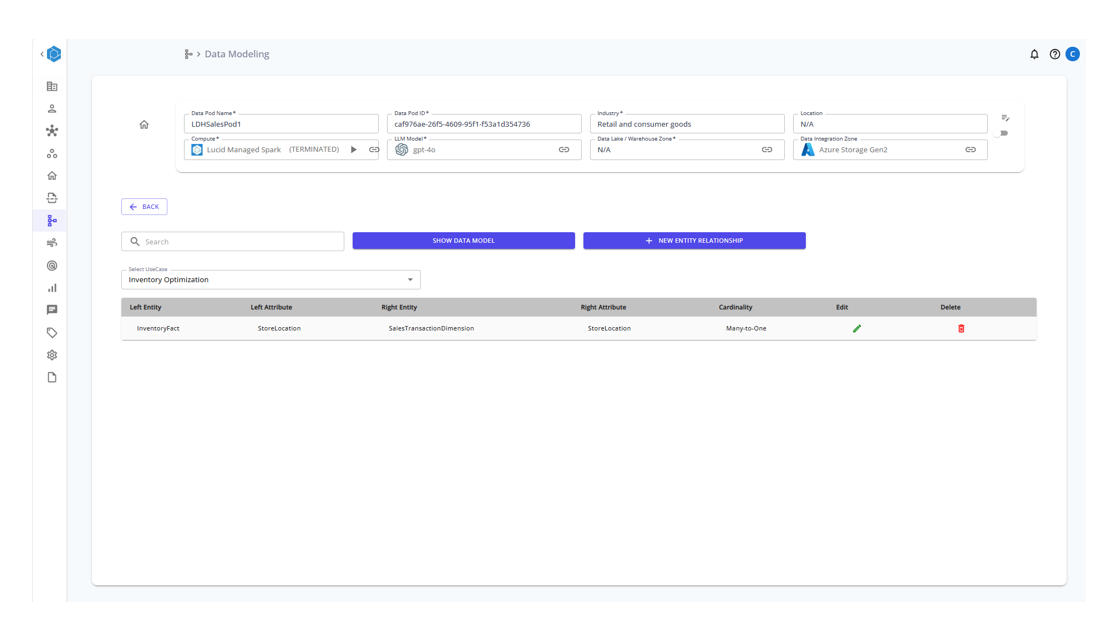Open the Select UseCase dropdown

[271, 279]
